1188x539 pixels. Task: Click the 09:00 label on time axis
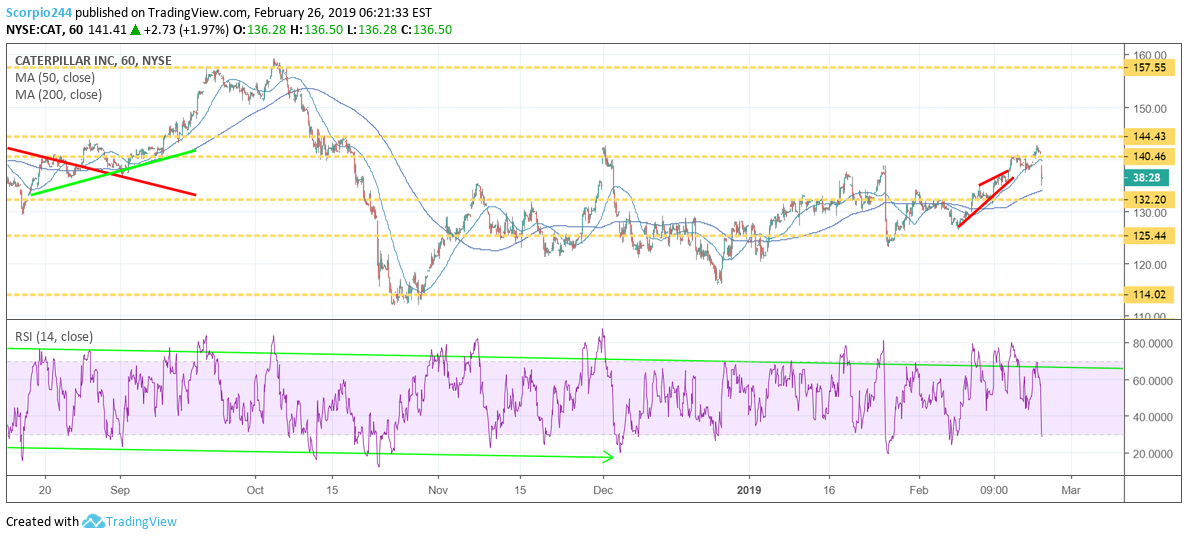pyautogui.click(x=995, y=490)
